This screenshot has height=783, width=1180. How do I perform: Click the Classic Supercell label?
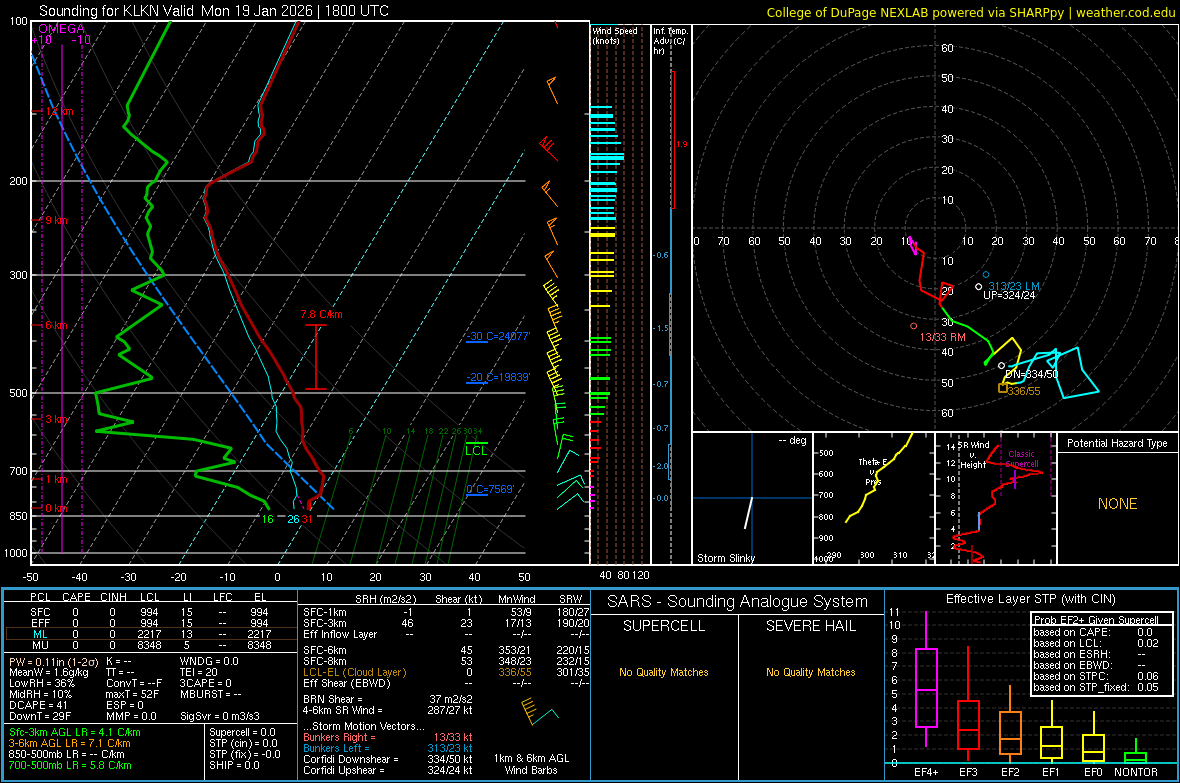click(1022, 459)
